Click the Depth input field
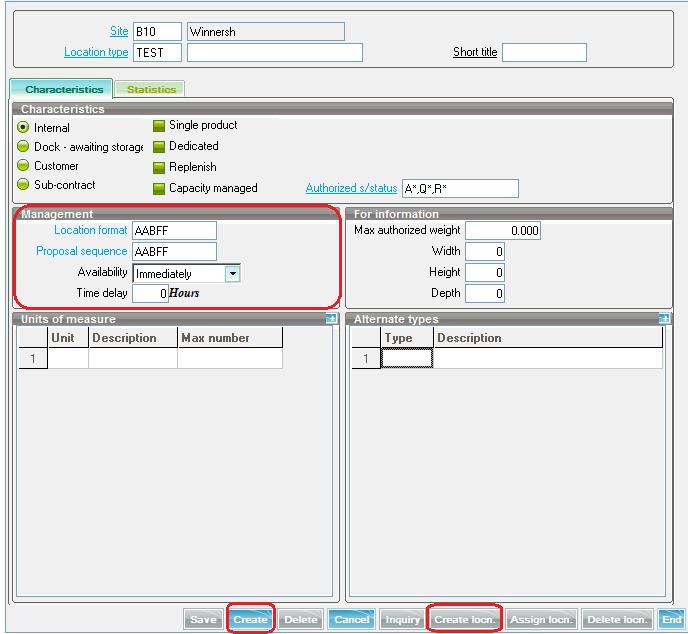This screenshot has height=634, width=688. (x=485, y=294)
